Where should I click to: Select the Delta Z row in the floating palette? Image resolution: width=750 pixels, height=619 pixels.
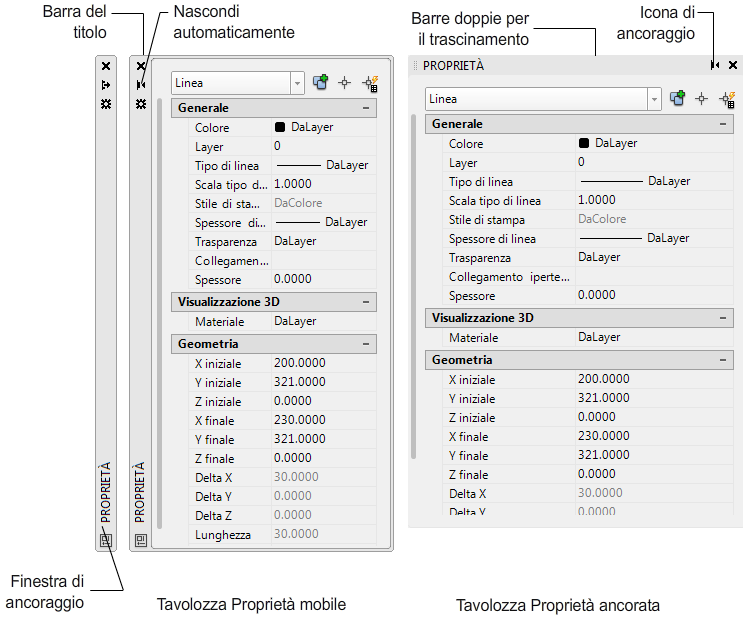283,515
